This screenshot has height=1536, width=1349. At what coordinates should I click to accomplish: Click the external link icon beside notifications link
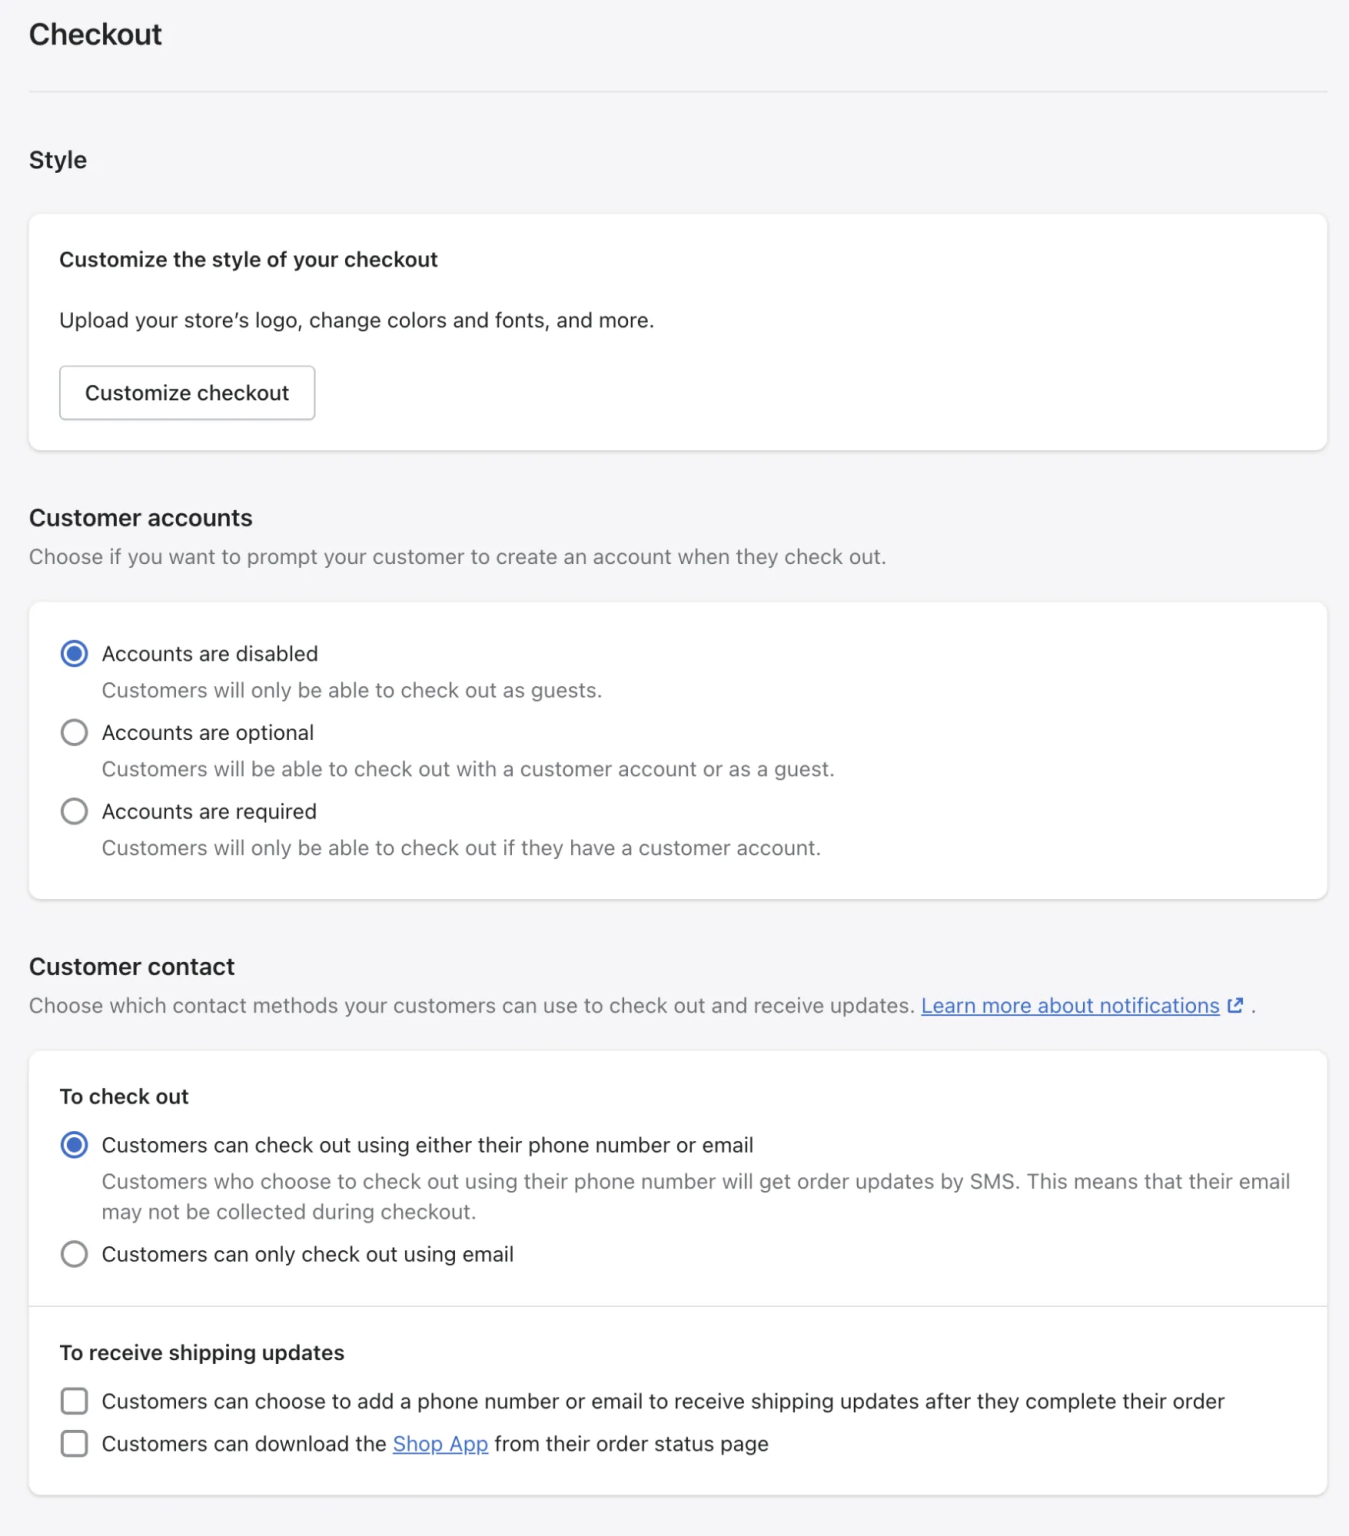(x=1235, y=1005)
